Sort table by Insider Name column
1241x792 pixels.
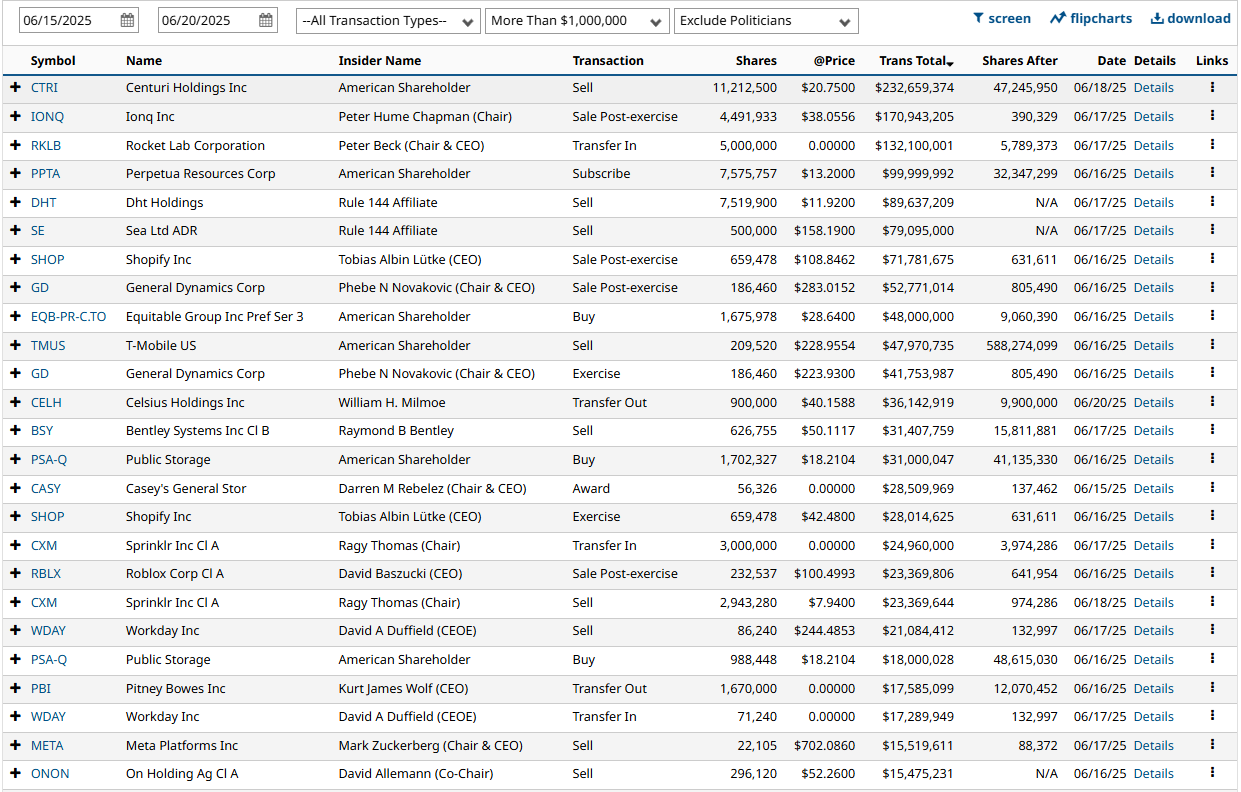[x=380, y=61]
